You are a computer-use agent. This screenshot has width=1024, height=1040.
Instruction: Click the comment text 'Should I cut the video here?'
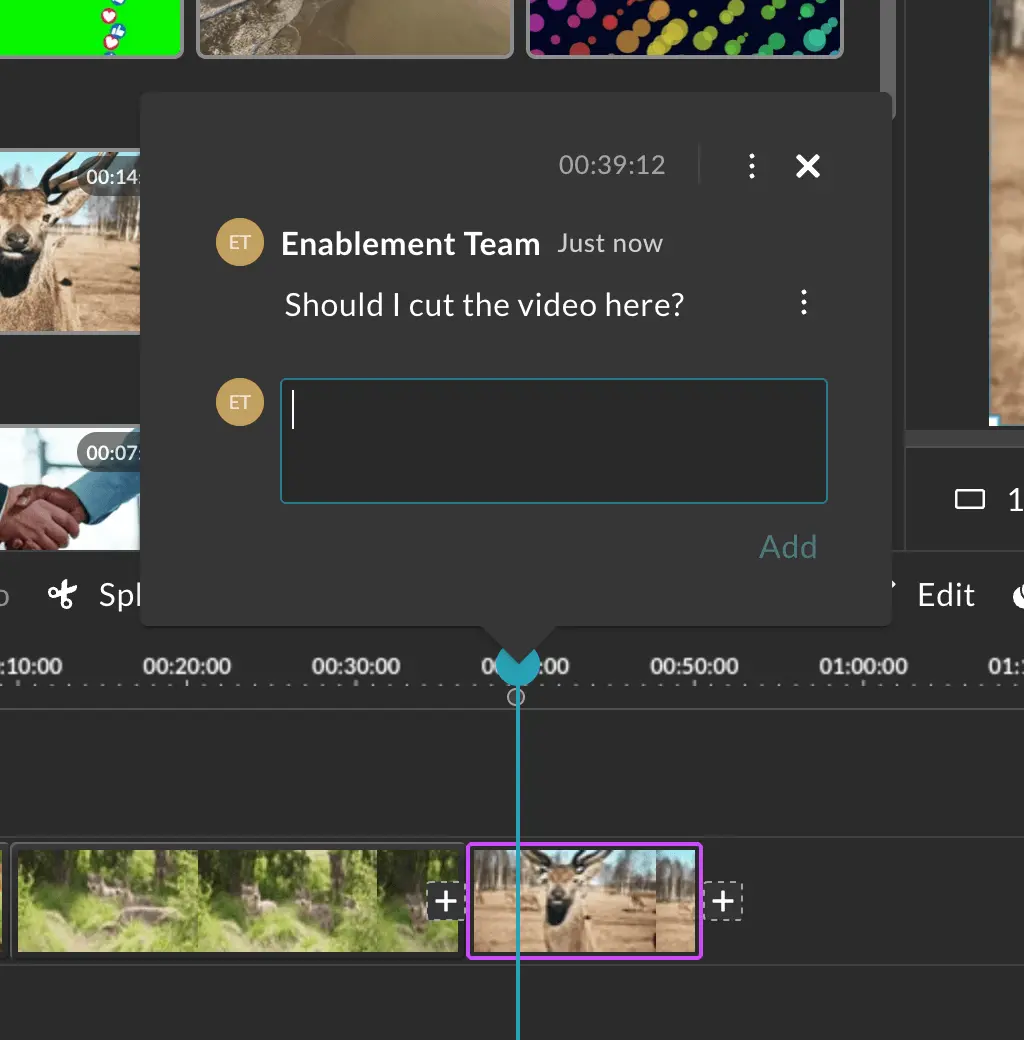click(x=484, y=305)
